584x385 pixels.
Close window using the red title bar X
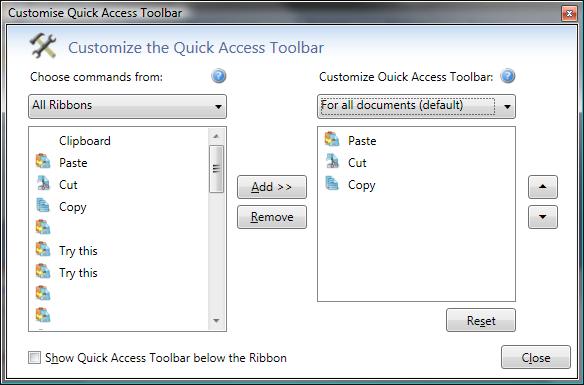[569, 14]
